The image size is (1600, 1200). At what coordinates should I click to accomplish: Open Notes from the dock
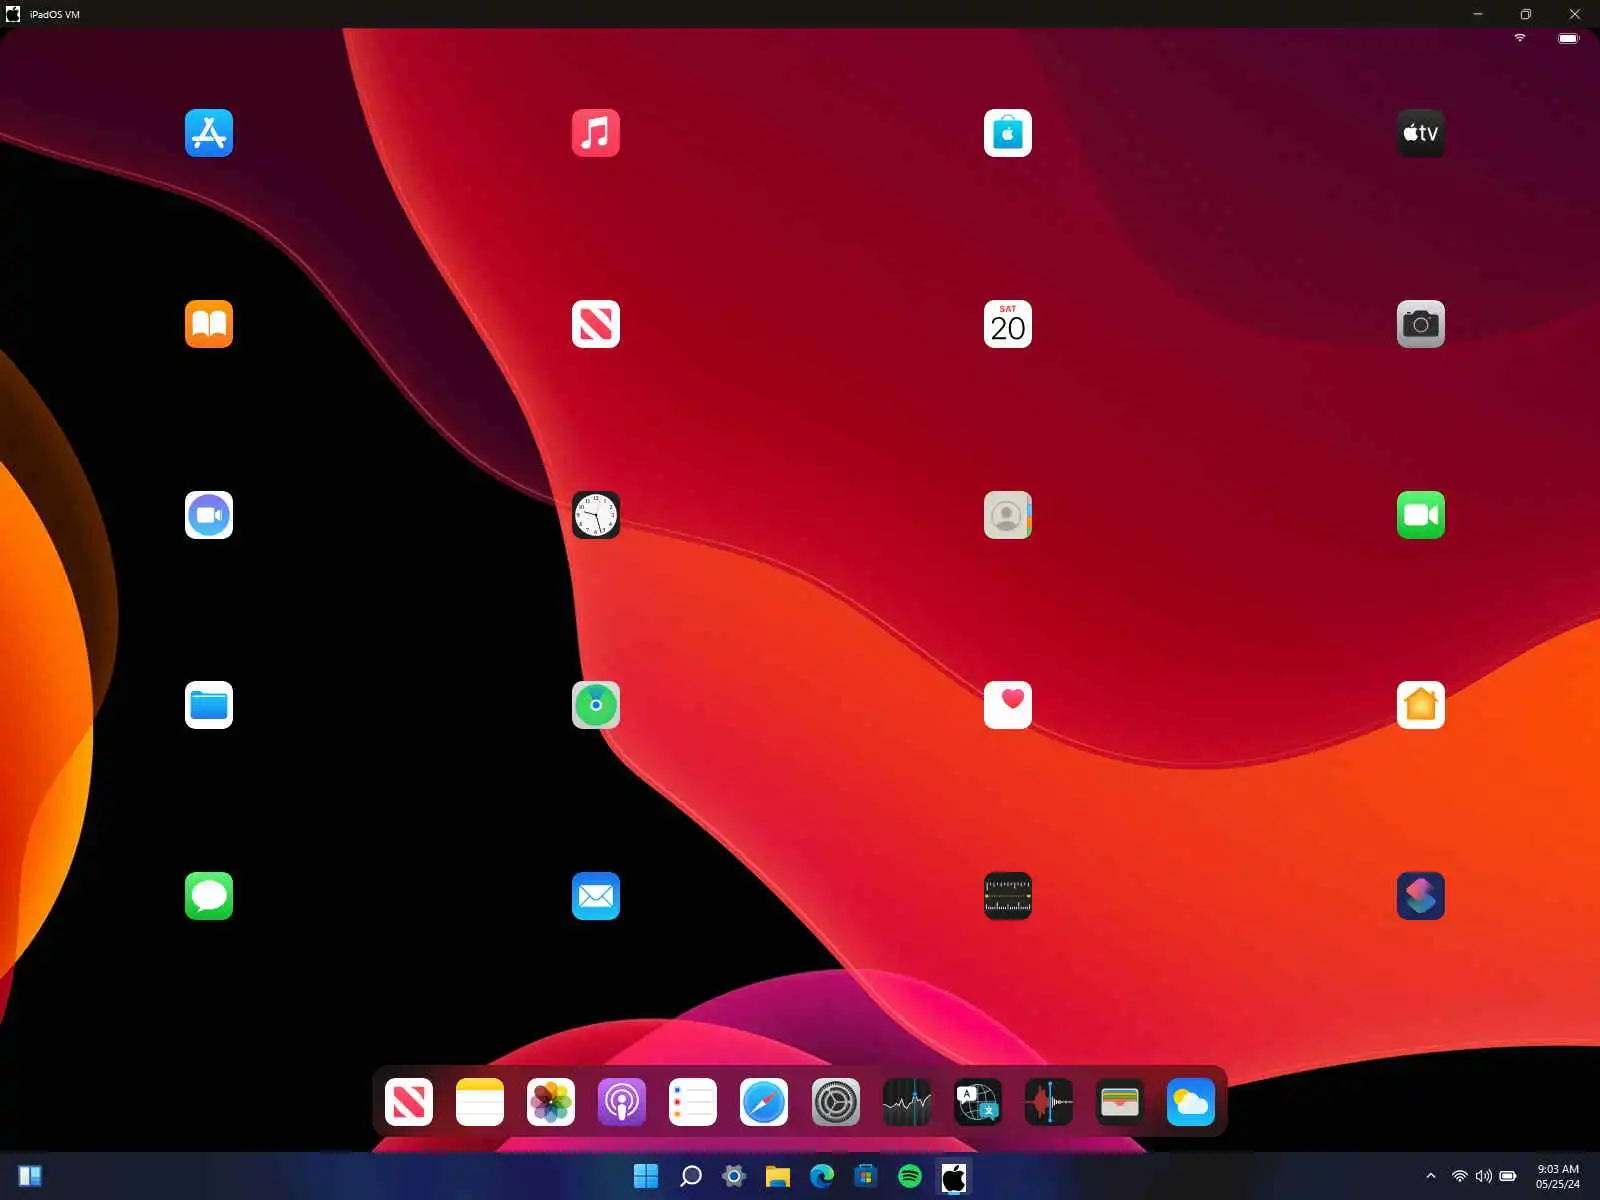pos(480,1102)
